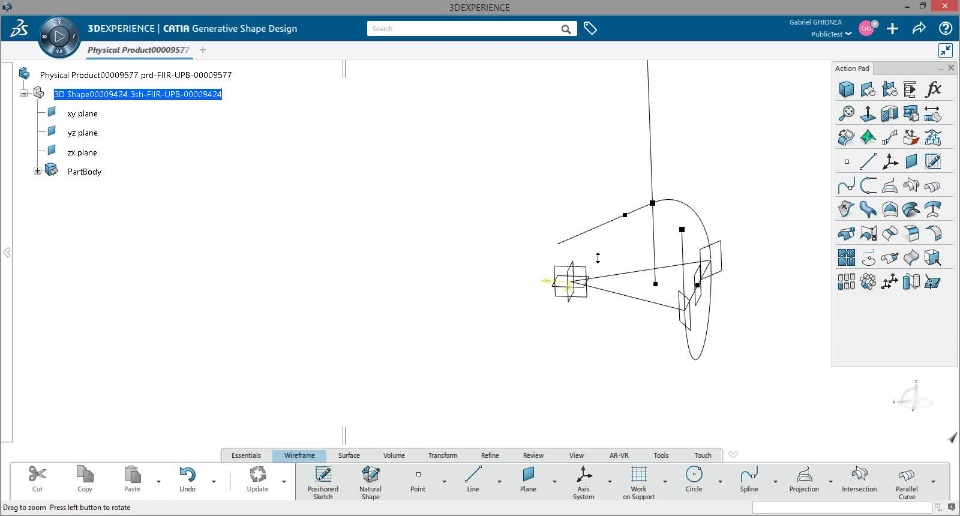
Task: Click the search magnifier icon in top bar
Action: (566, 29)
